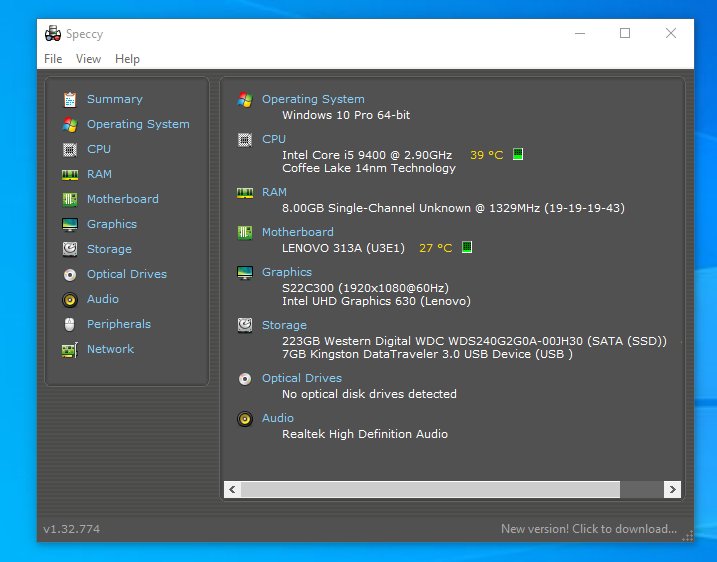Screen dimensions: 717x562
Task: Open Graphics section from sidebar
Action: pos(112,224)
